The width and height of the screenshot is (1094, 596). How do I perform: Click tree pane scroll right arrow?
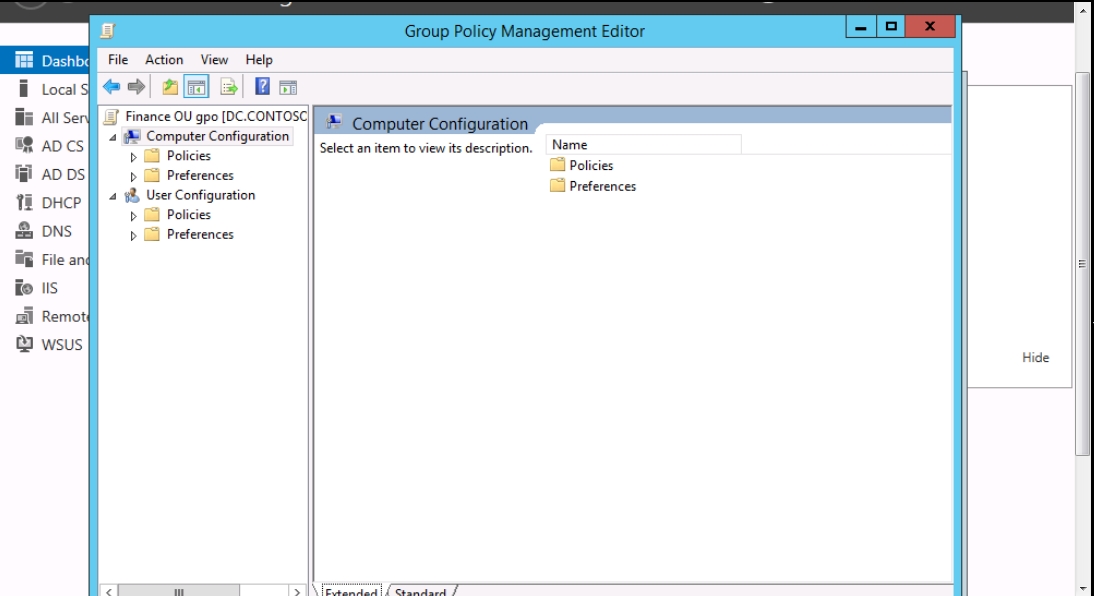click(297, 591)
